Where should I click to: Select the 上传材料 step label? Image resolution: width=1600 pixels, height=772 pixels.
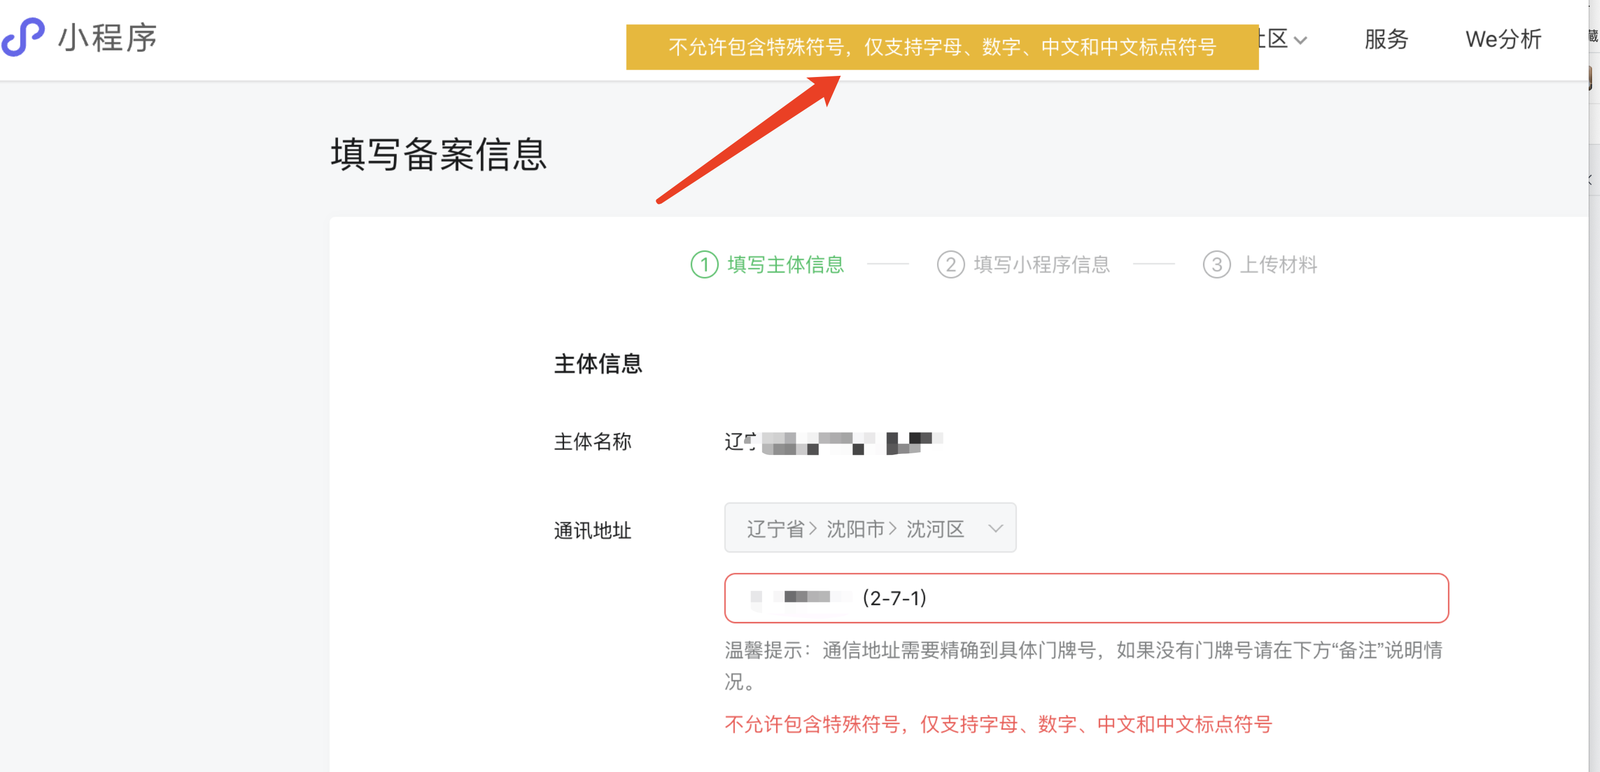point(1279,265)
